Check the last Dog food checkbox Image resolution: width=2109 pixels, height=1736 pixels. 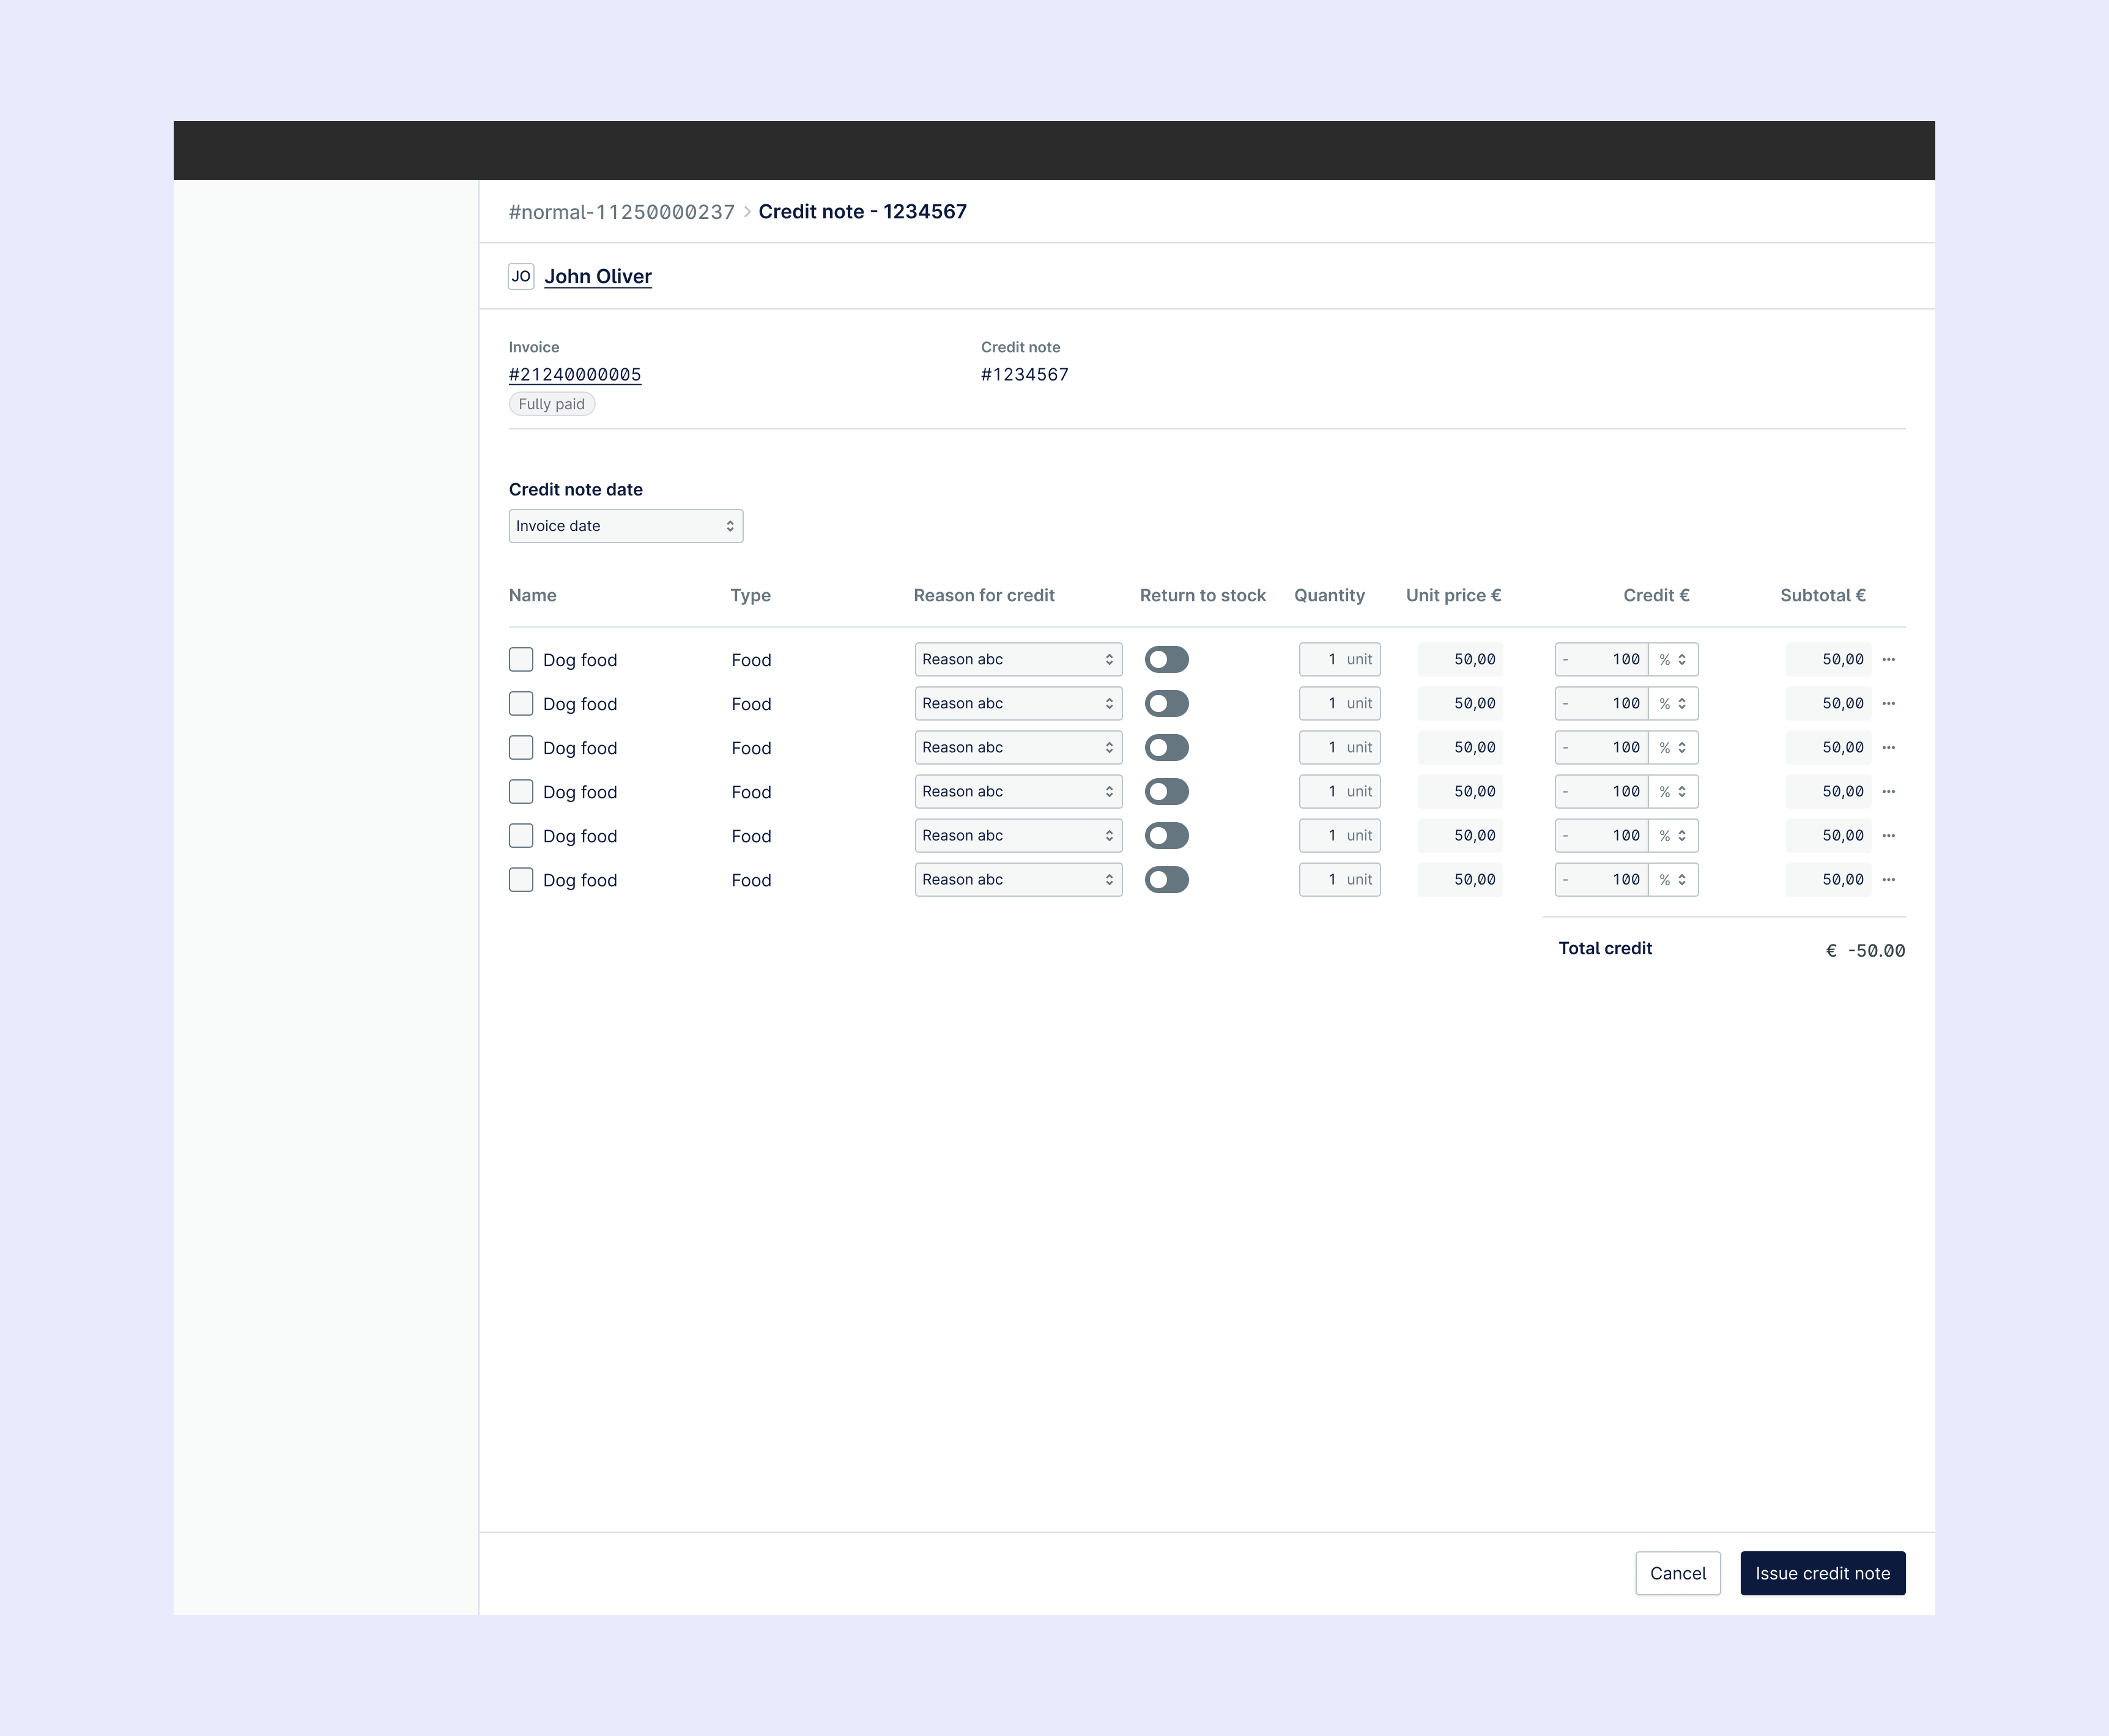click(521, 879)
